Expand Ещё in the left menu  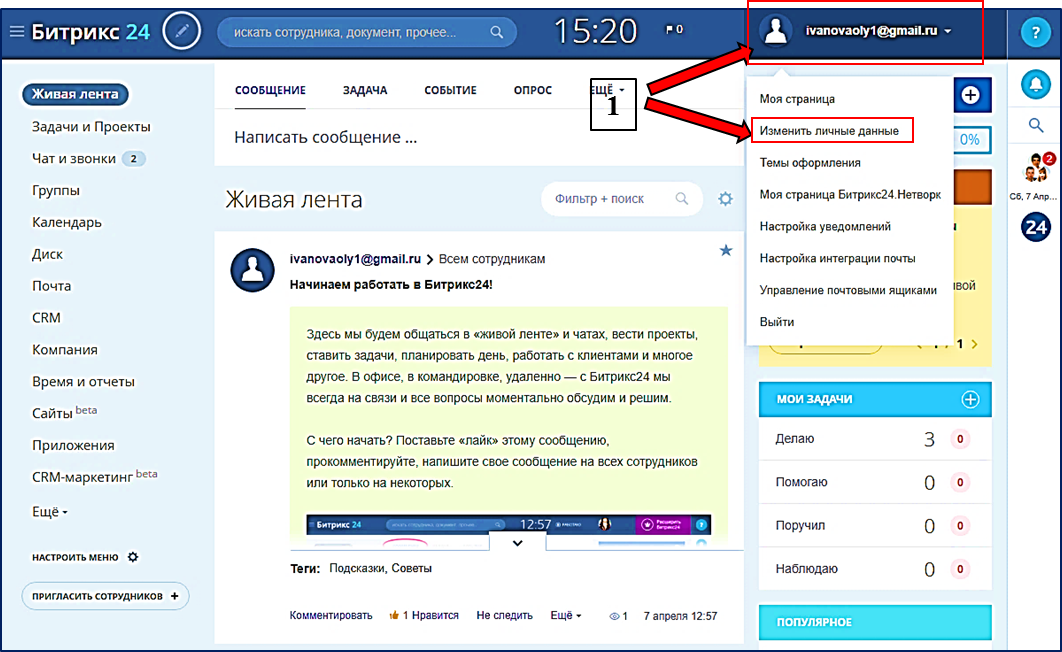coord(49,512)
